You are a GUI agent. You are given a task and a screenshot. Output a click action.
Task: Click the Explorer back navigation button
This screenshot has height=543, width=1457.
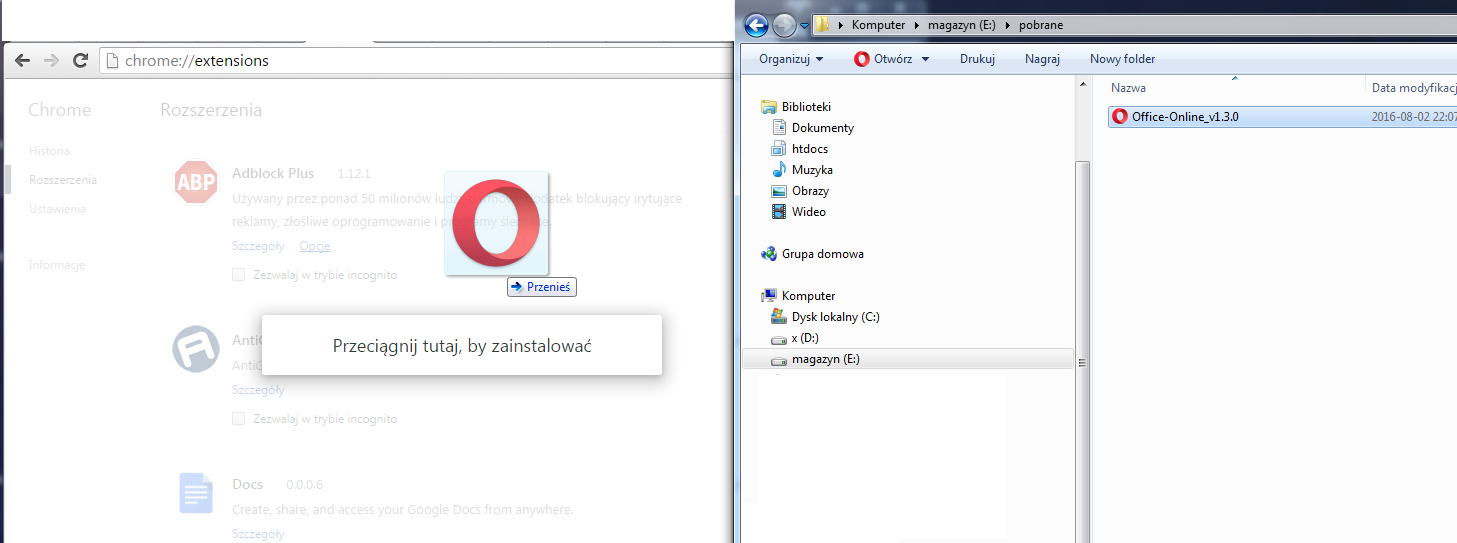pos(756,25)
